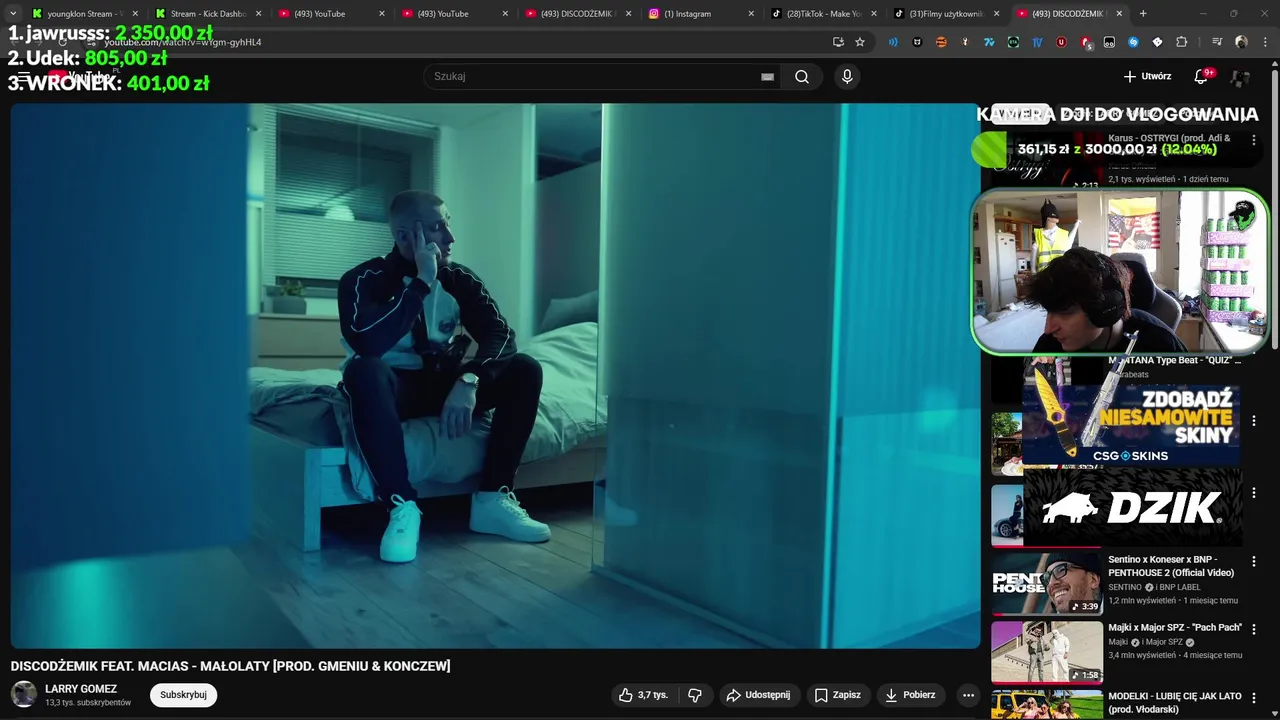Open the Karus - OSTRYGI video title

pos(1169,138)
